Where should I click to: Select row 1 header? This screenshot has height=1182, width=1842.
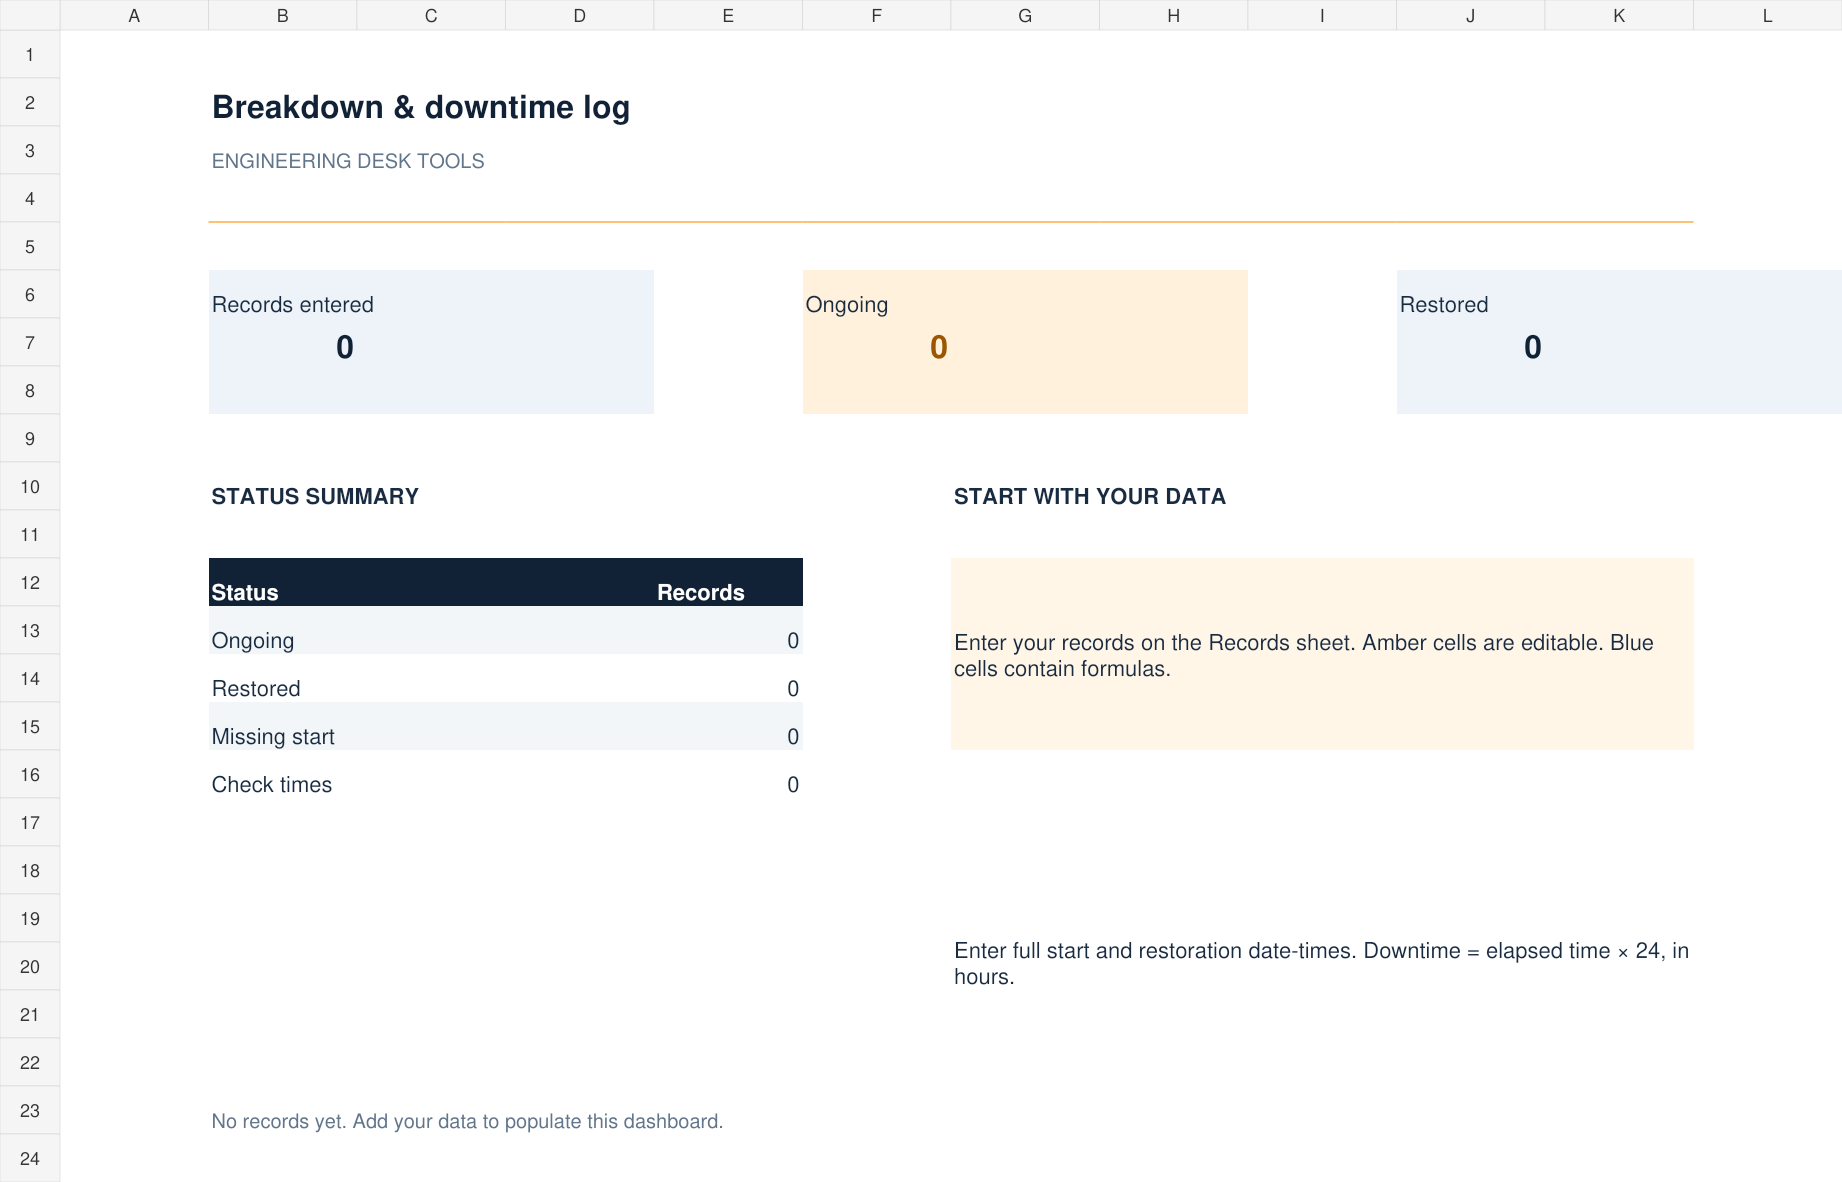pyautogui.click(x=30, y=55)
